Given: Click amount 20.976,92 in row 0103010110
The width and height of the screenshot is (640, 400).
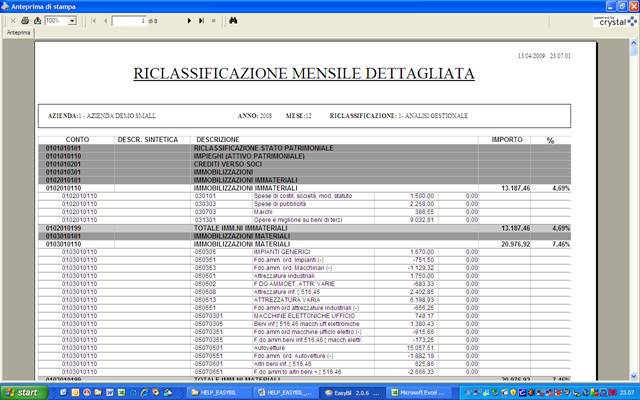Looking at the screenshot, I should coord(516,244).
